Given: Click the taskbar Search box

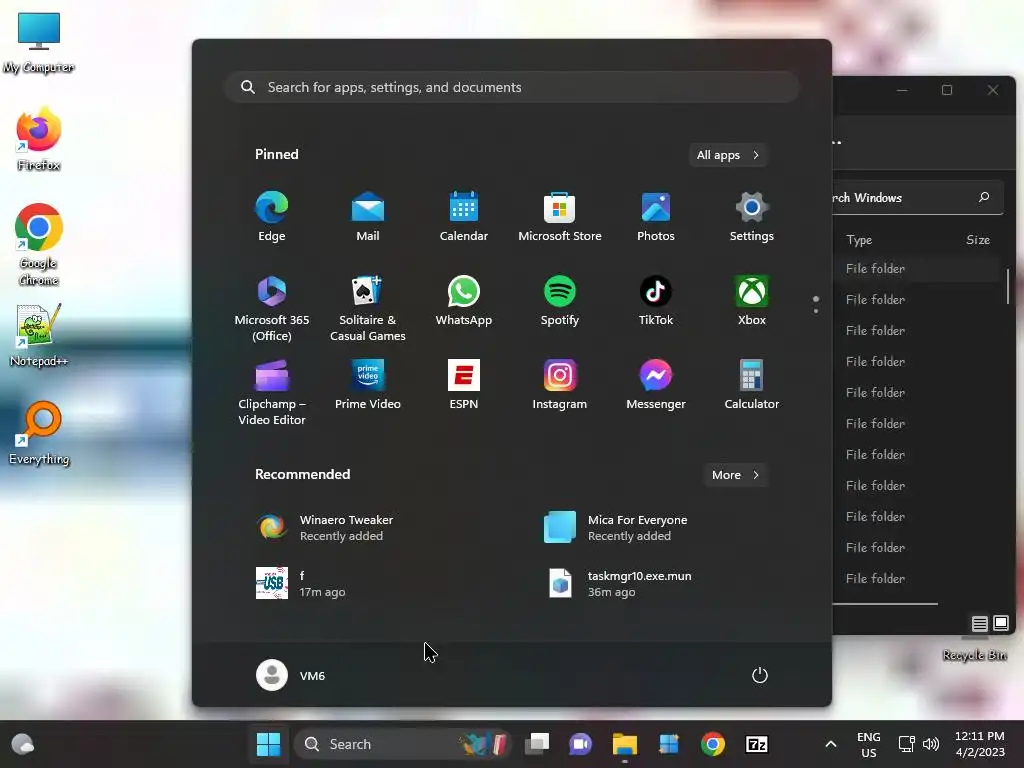Looking at the screenshot, I should 402,744.
